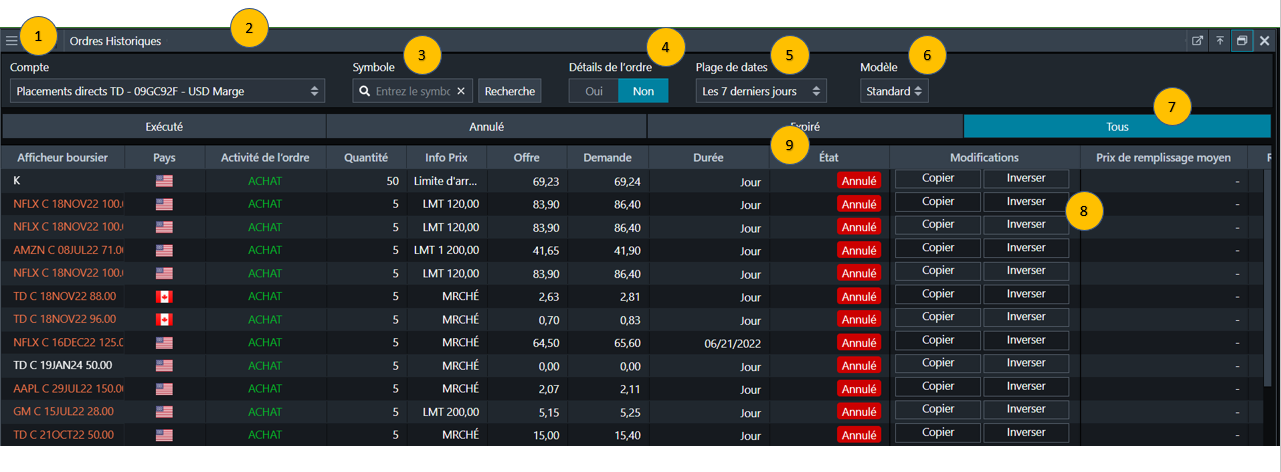Set Détails de l'ordre to Non
Viewport: 1281px width, 472px height.
643,91
